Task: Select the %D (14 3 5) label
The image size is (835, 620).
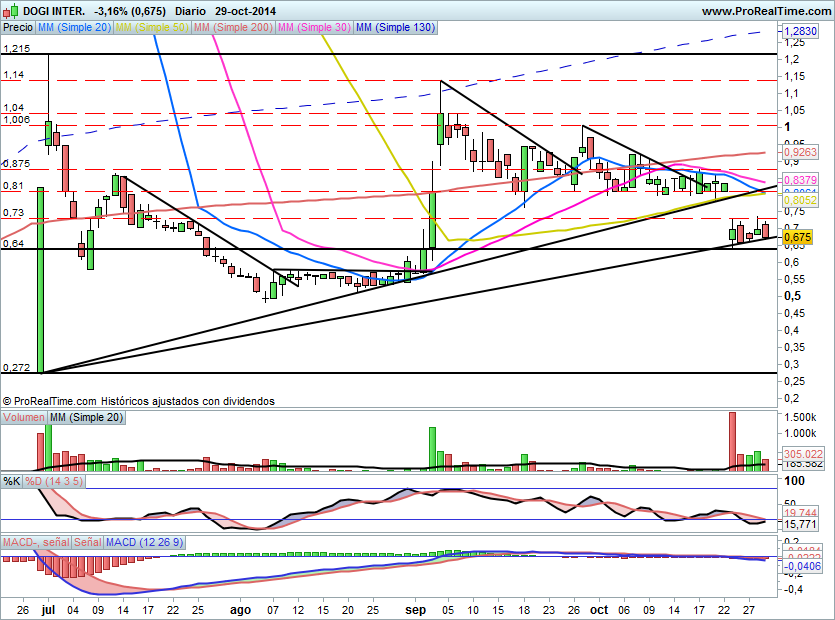Action: 54,482
